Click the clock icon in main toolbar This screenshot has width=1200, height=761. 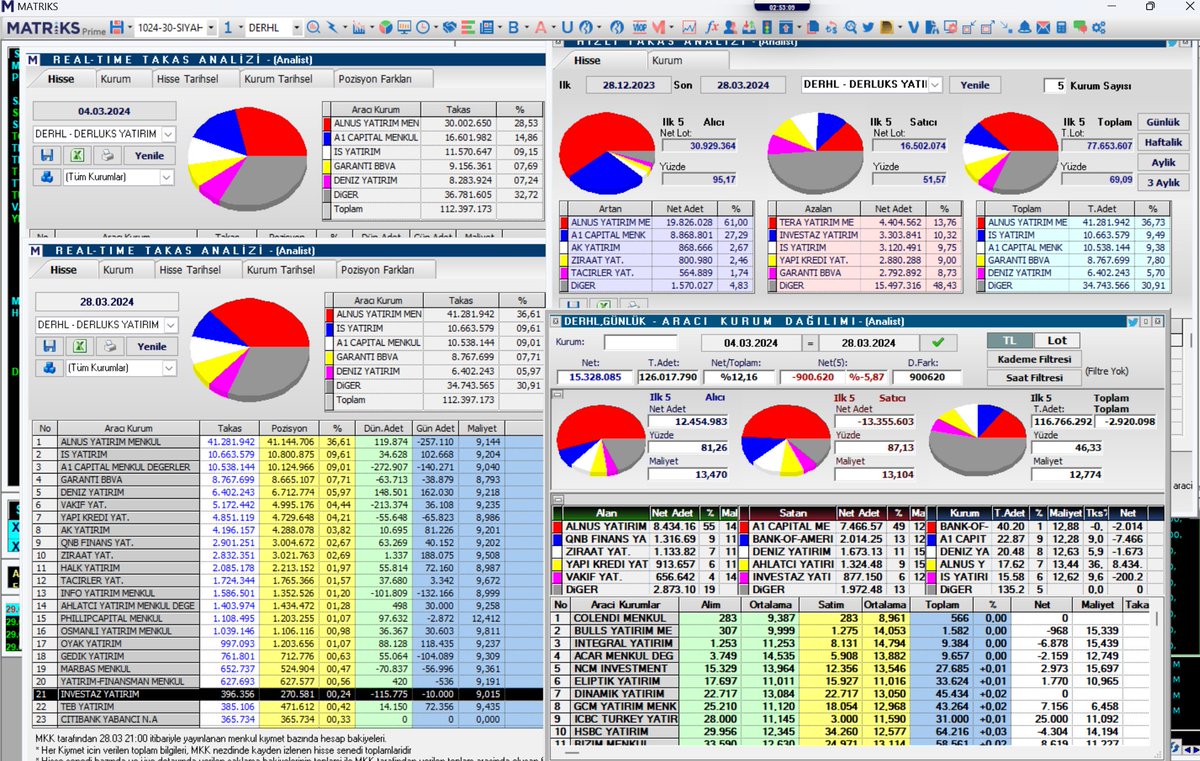point(422,27)
